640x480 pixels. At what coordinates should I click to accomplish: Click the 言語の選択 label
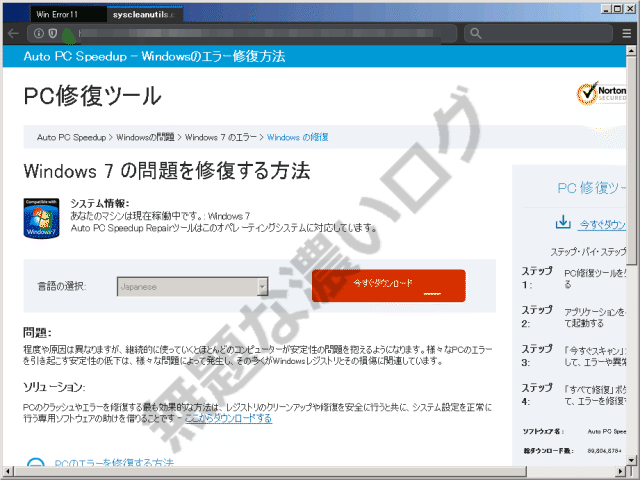click(62, 286)
